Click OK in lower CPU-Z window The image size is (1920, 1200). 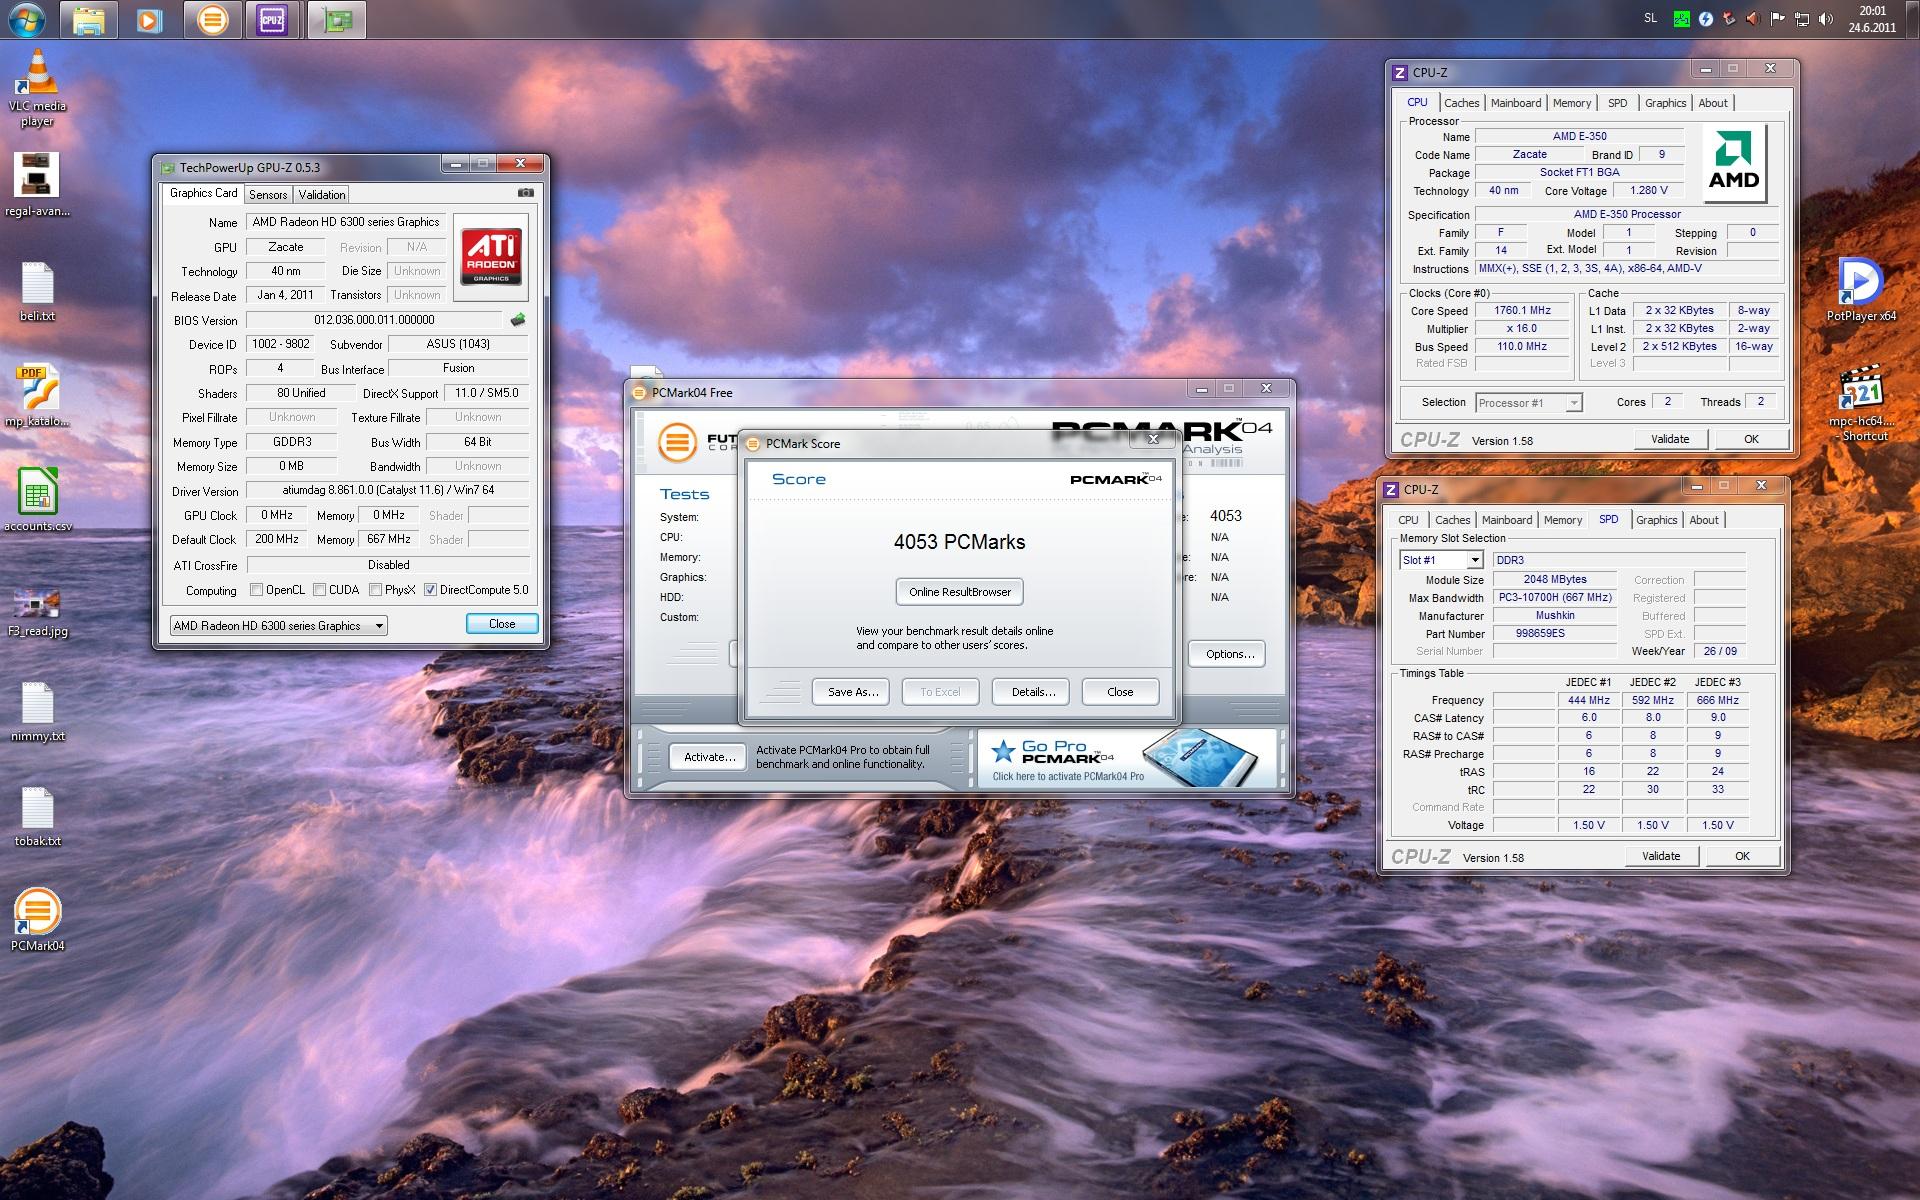[x=1742, y=856]
